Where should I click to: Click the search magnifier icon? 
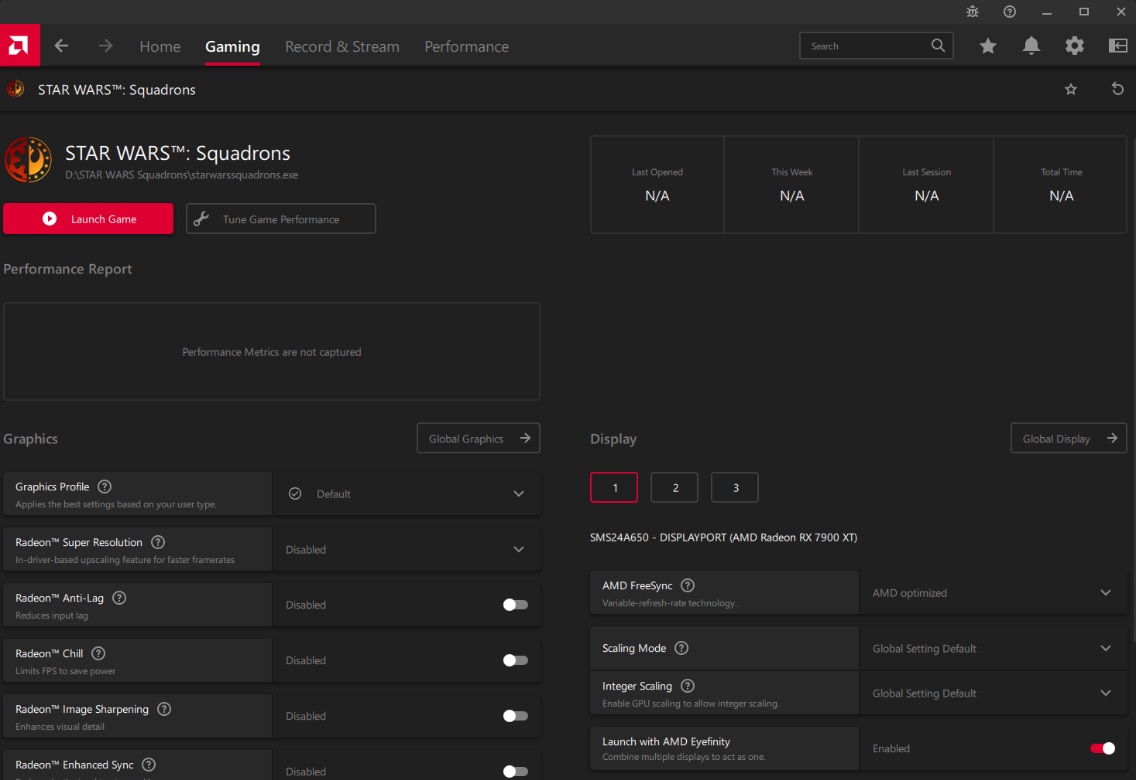[937, 46]
